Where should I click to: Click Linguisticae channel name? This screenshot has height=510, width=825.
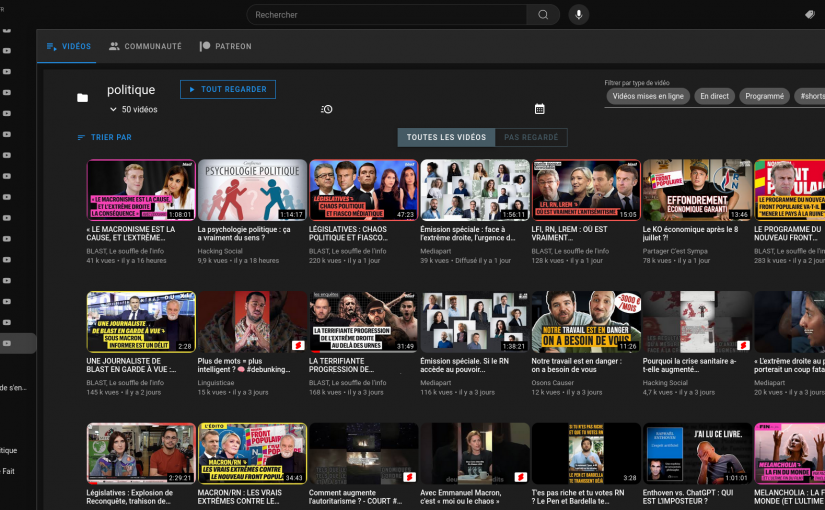(216, 383)
